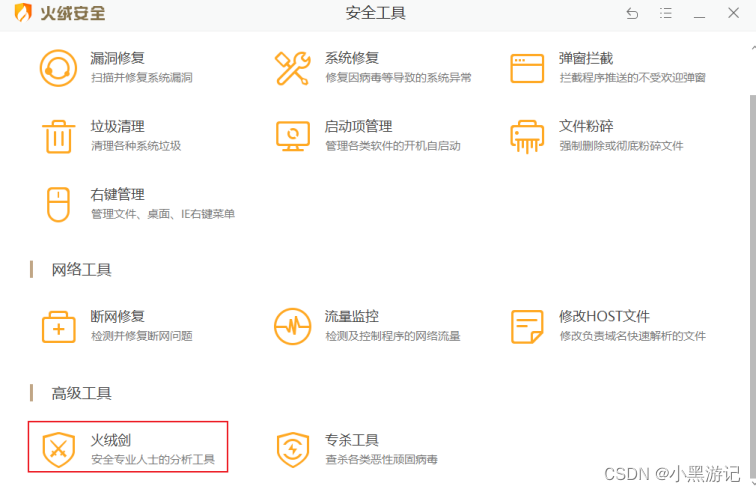Click the 火绒安全 flame logo
Screen dimensions: 756x492
click(x=23, y=13)
